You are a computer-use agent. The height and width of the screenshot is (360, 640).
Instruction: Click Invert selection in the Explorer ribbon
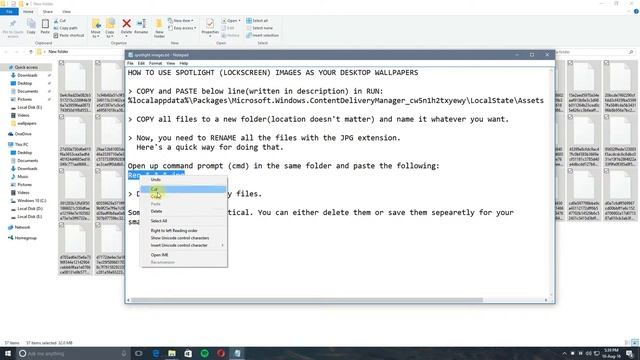[262, 36]
